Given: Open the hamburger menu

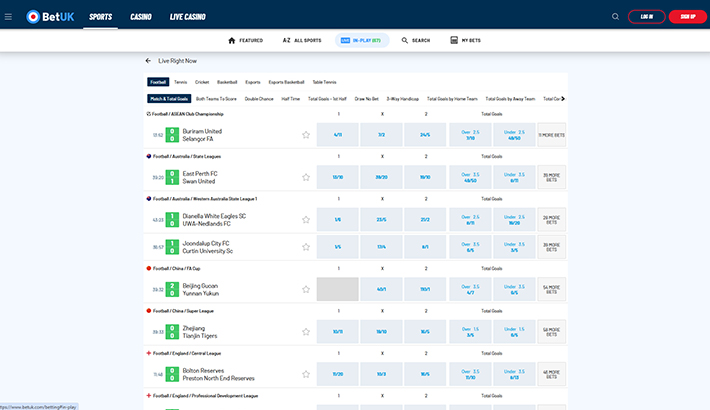Looking at the screenshot, I should coord(10,17).
